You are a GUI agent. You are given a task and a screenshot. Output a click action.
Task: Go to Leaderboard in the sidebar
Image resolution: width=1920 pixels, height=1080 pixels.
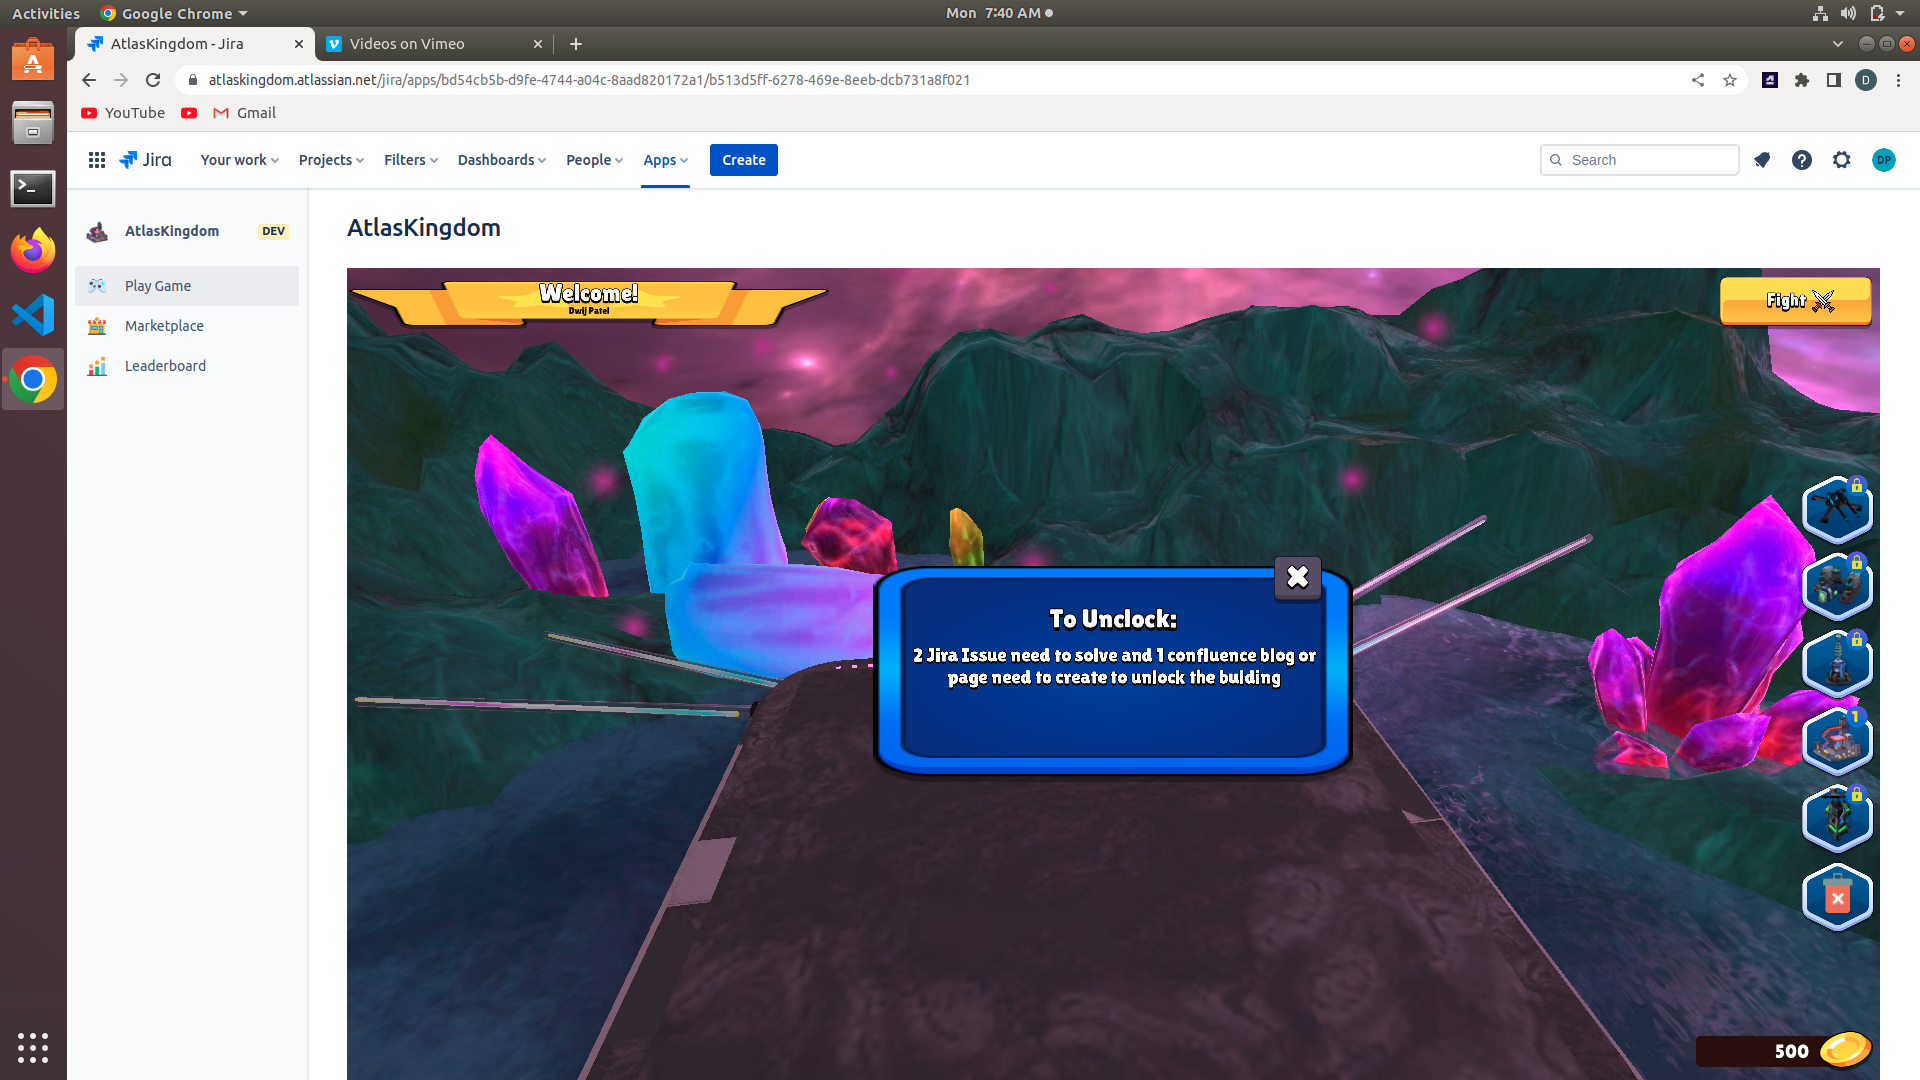pos(165,366)
